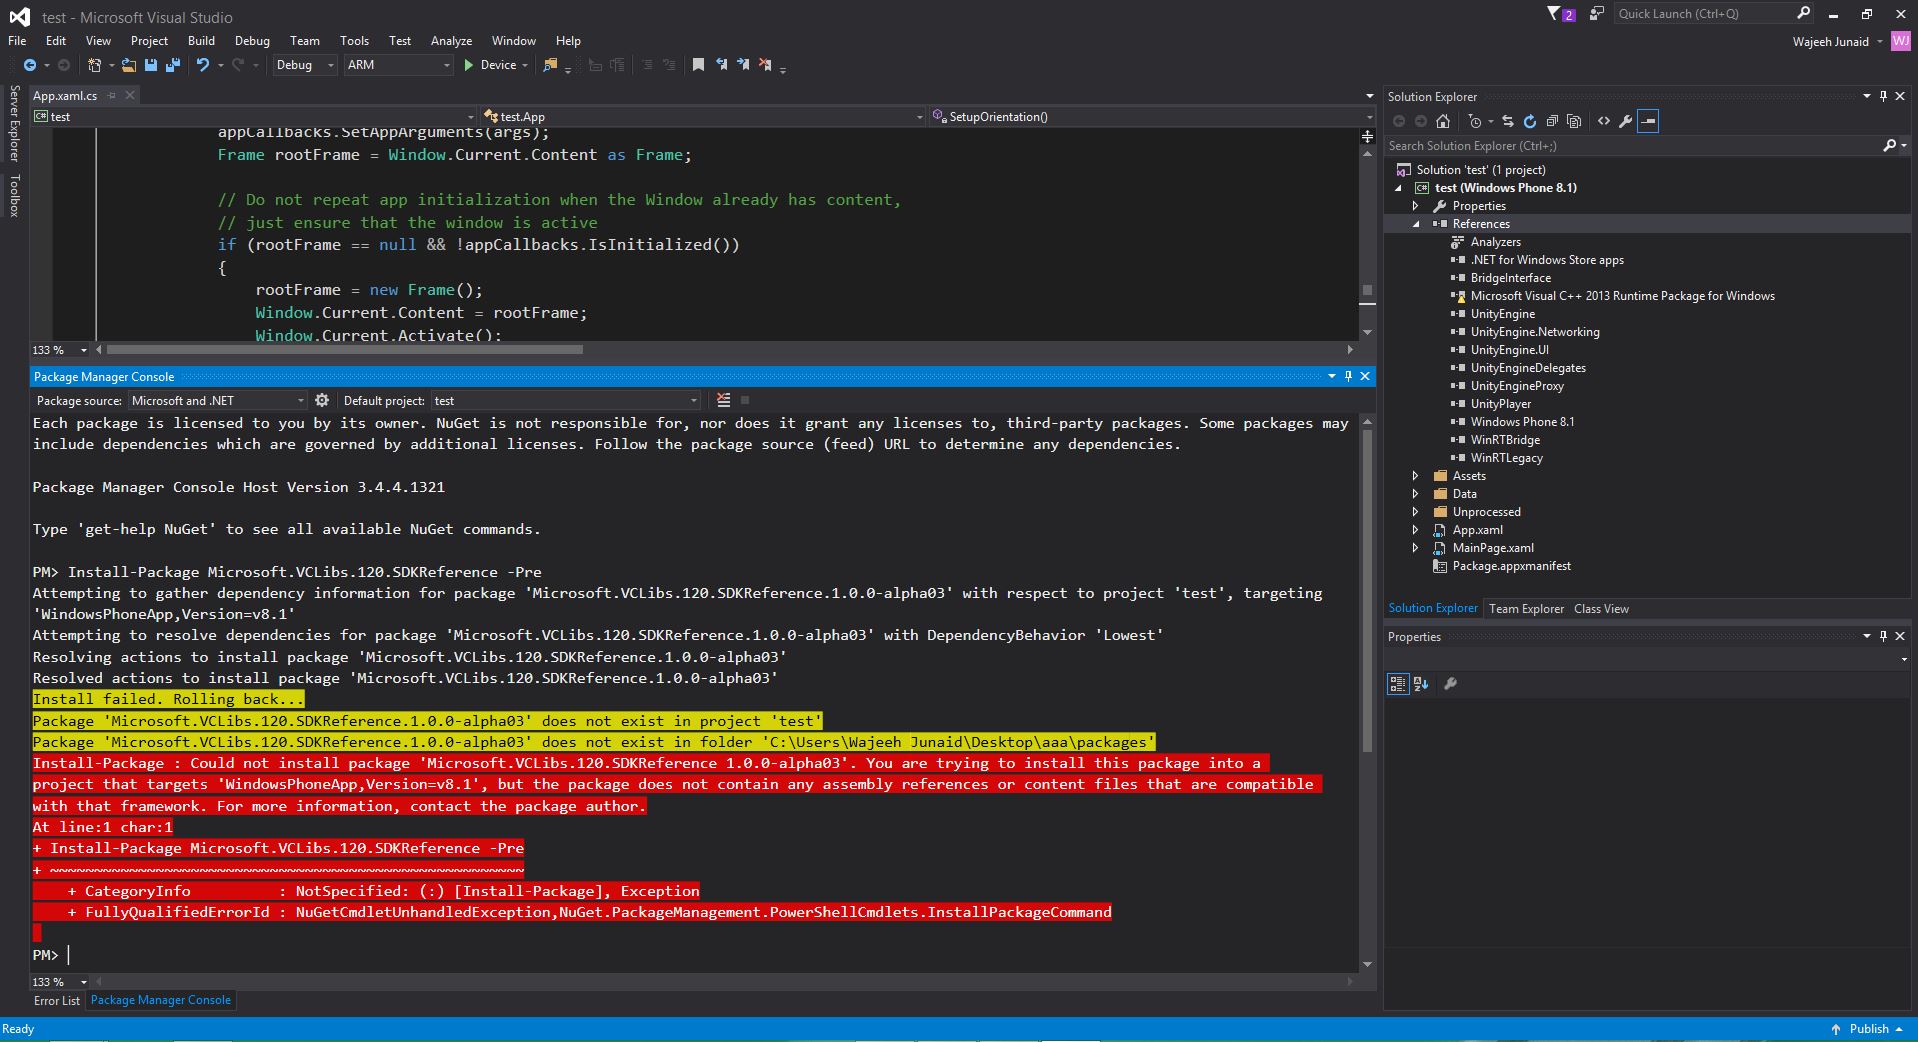Toggle Preview Selected Items in Solution Explorer
Viewport: 1918px width, 1042px height.
1648,121
